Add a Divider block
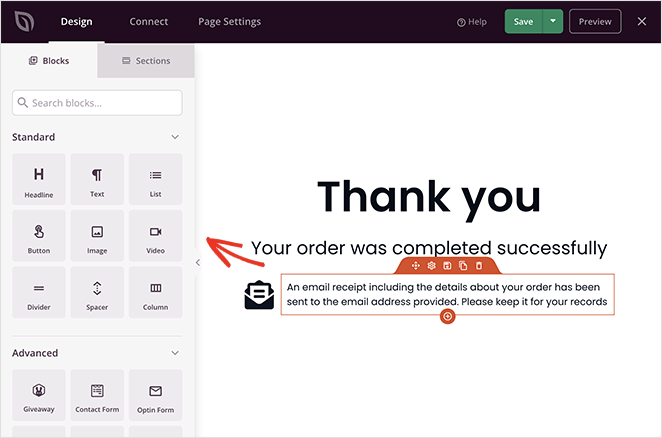Image resolution: width=662 pixels, height=438 pixels. coord(39,292)
